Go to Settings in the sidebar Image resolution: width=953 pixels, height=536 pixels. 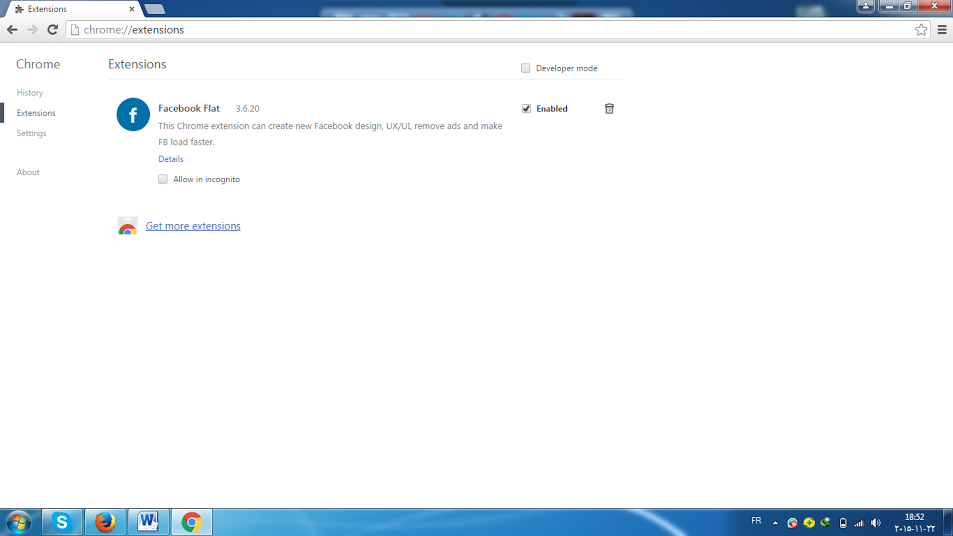[32, 133]
